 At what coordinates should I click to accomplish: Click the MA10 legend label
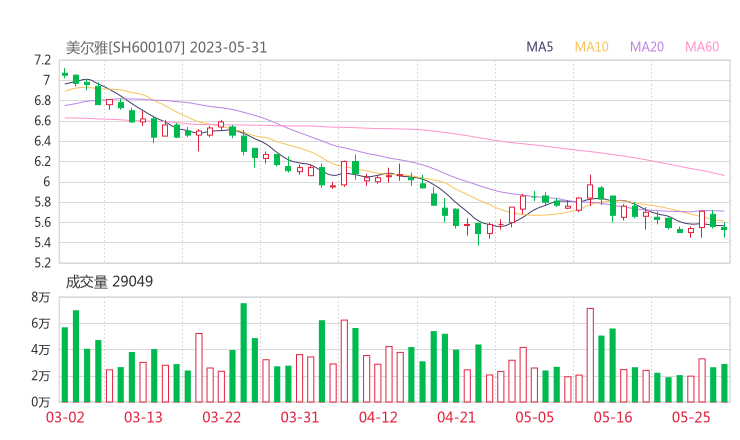point(591,47)
